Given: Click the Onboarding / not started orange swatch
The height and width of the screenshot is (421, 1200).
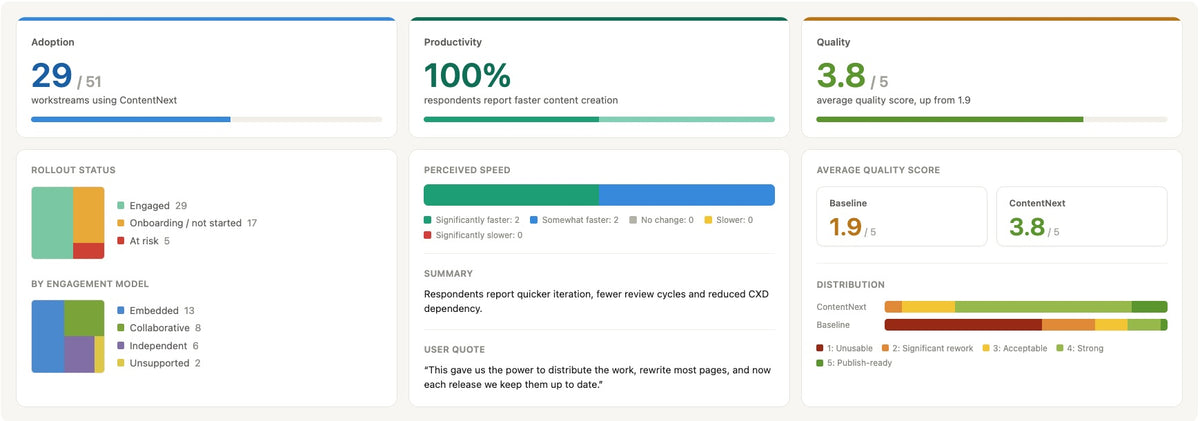Looking at the screenshot, I should [x=121, y=223].
